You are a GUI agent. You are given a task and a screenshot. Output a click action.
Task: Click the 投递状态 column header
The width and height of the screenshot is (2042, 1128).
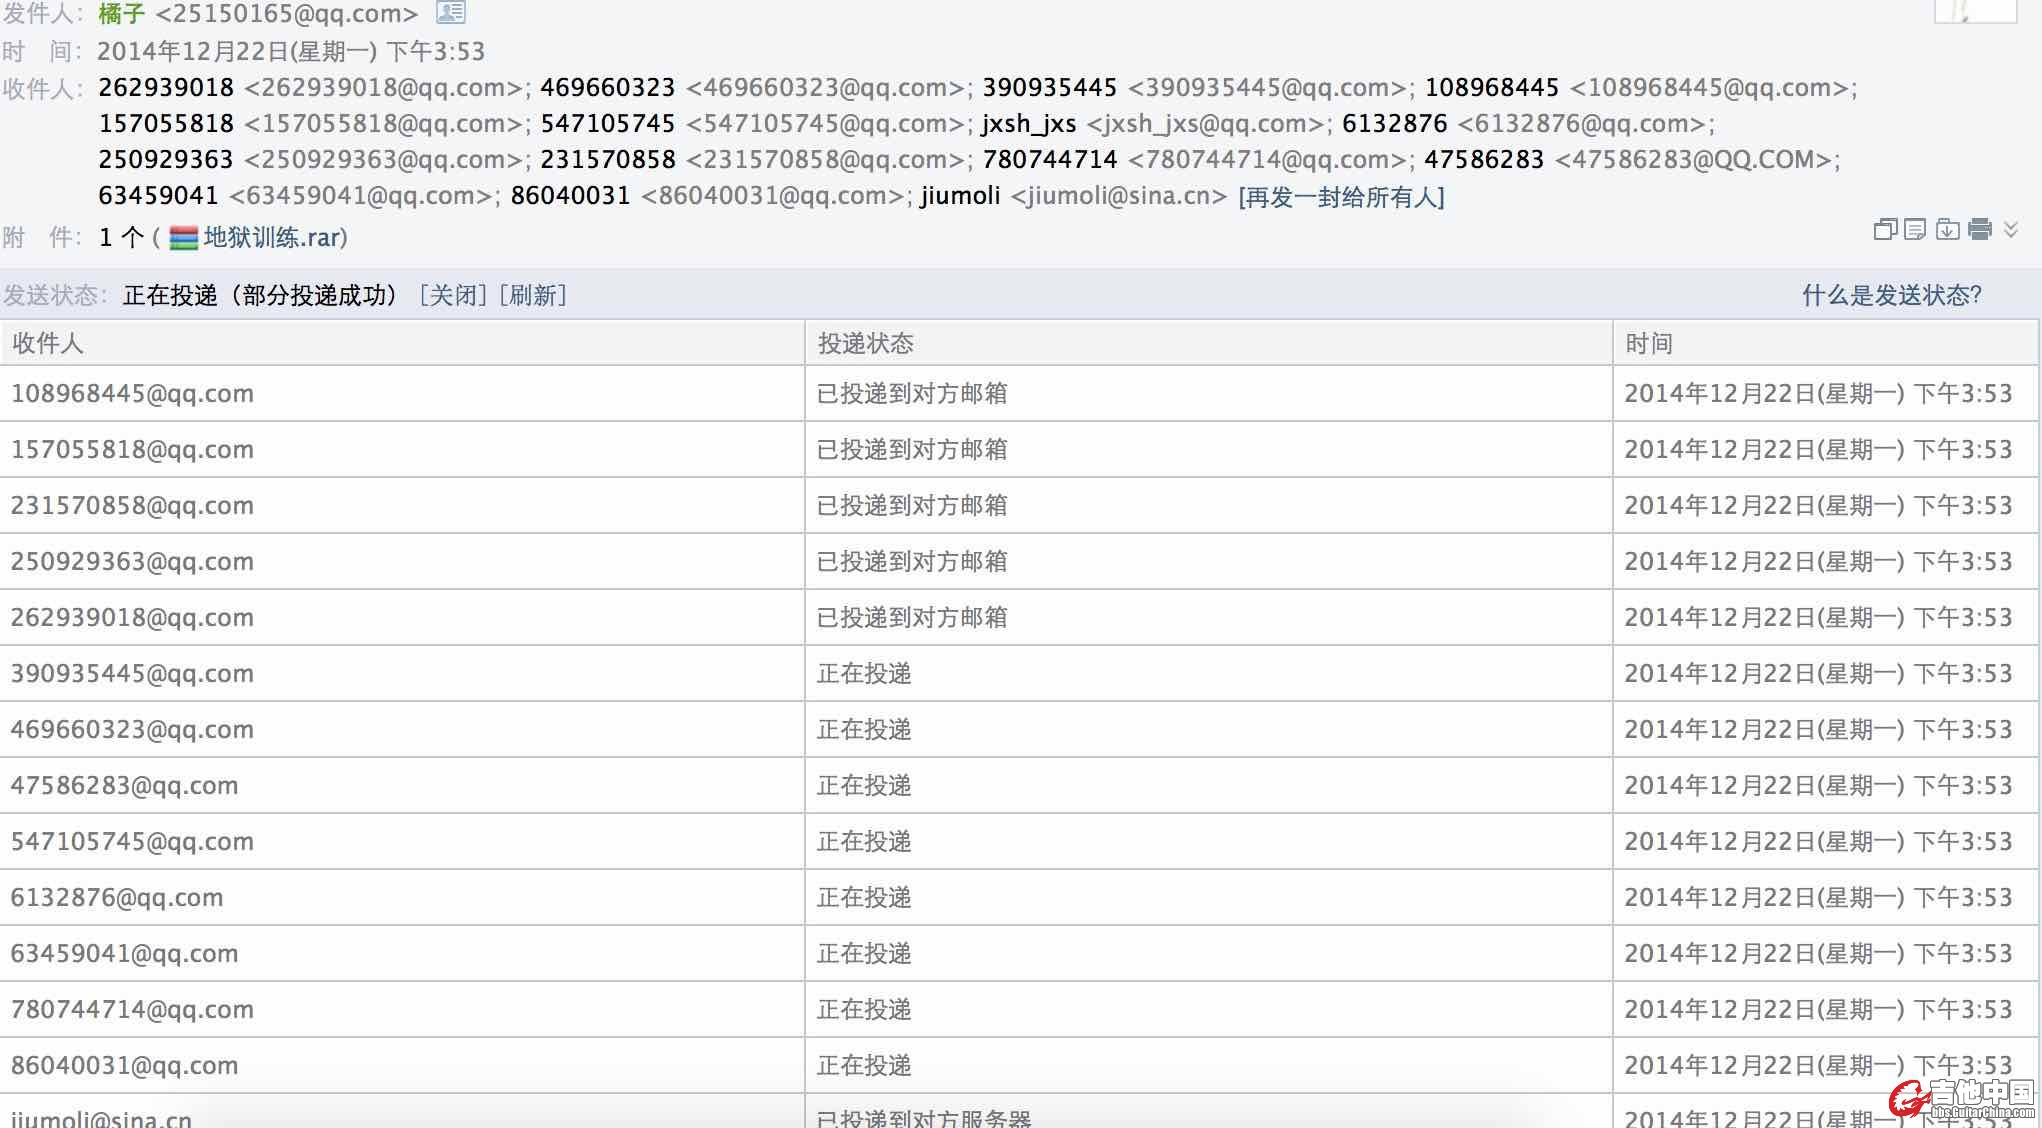pos(865,344)
